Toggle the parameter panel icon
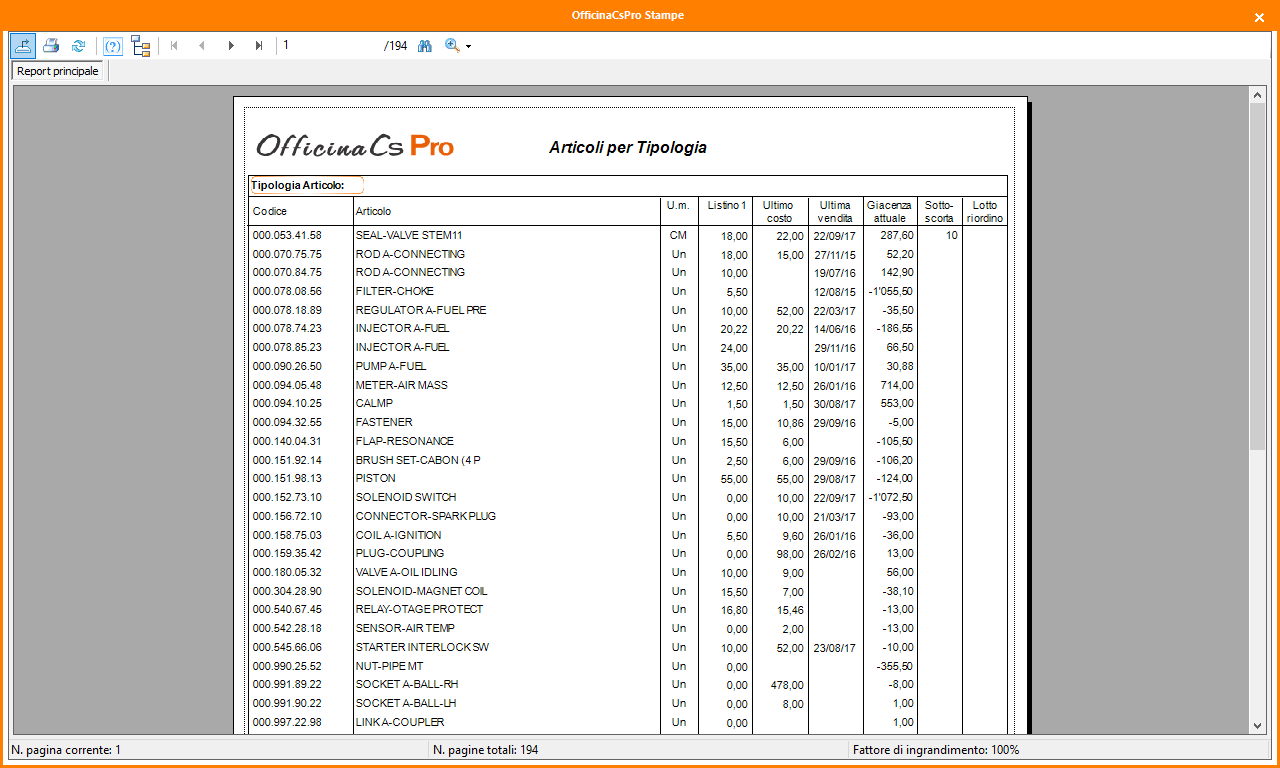This screenshot has height=768, width=1280. pyautogui.click(x=113, y=46)
